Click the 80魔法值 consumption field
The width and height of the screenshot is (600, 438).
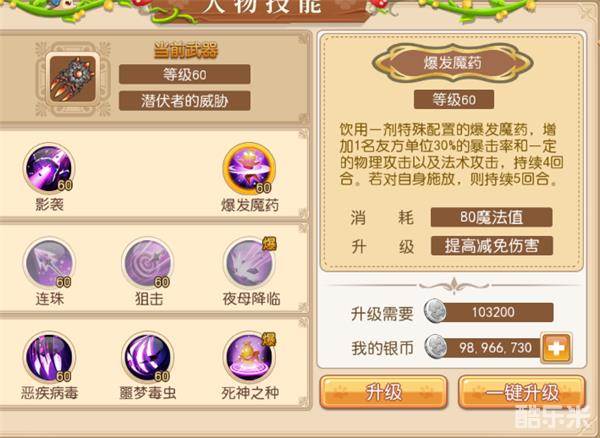[491, 217]
